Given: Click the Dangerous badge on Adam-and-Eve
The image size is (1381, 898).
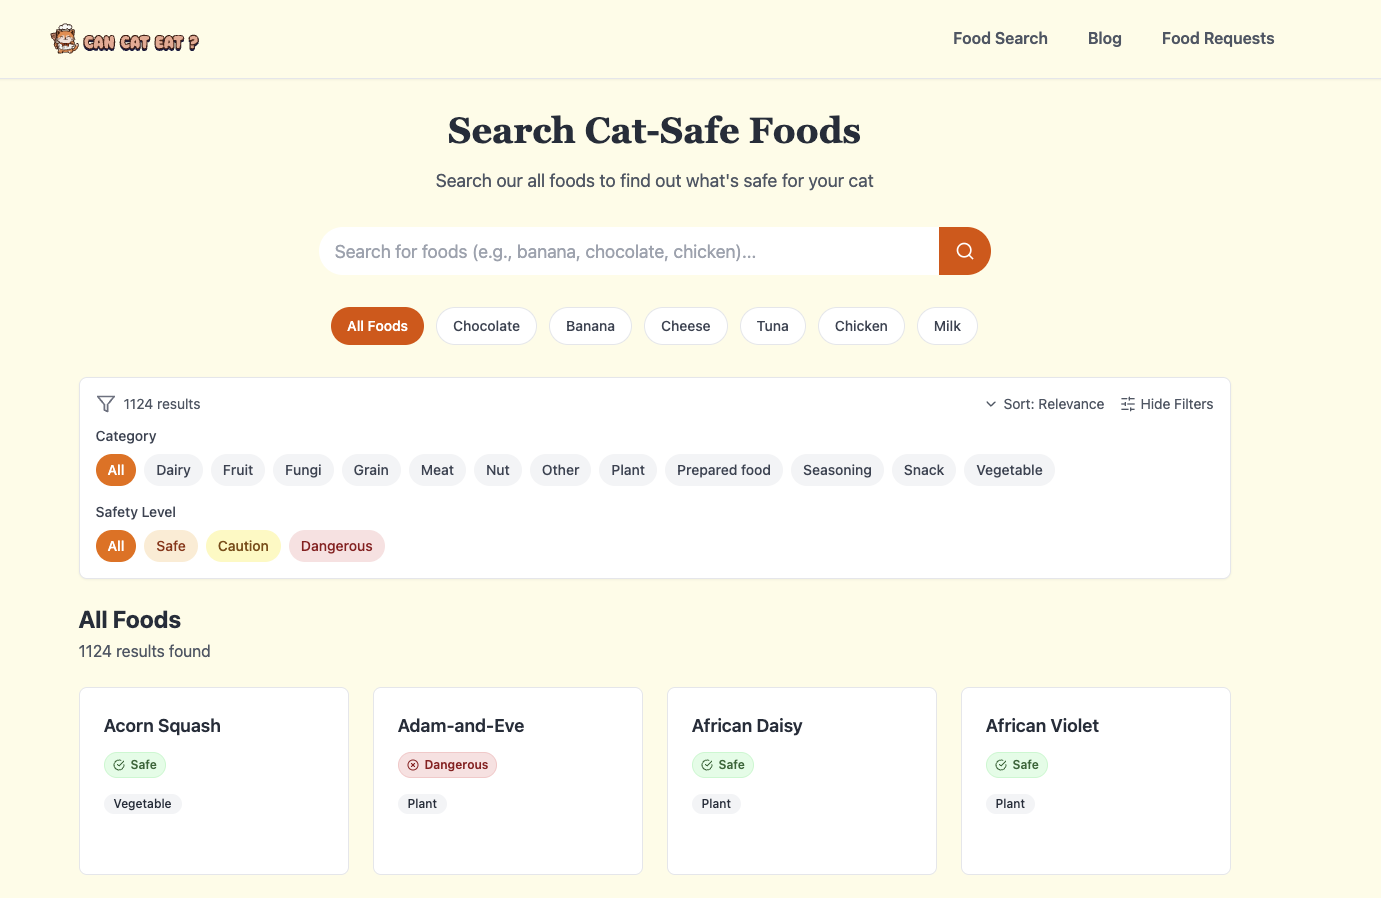Looking at the screenshot, I should tap(447, 765).
